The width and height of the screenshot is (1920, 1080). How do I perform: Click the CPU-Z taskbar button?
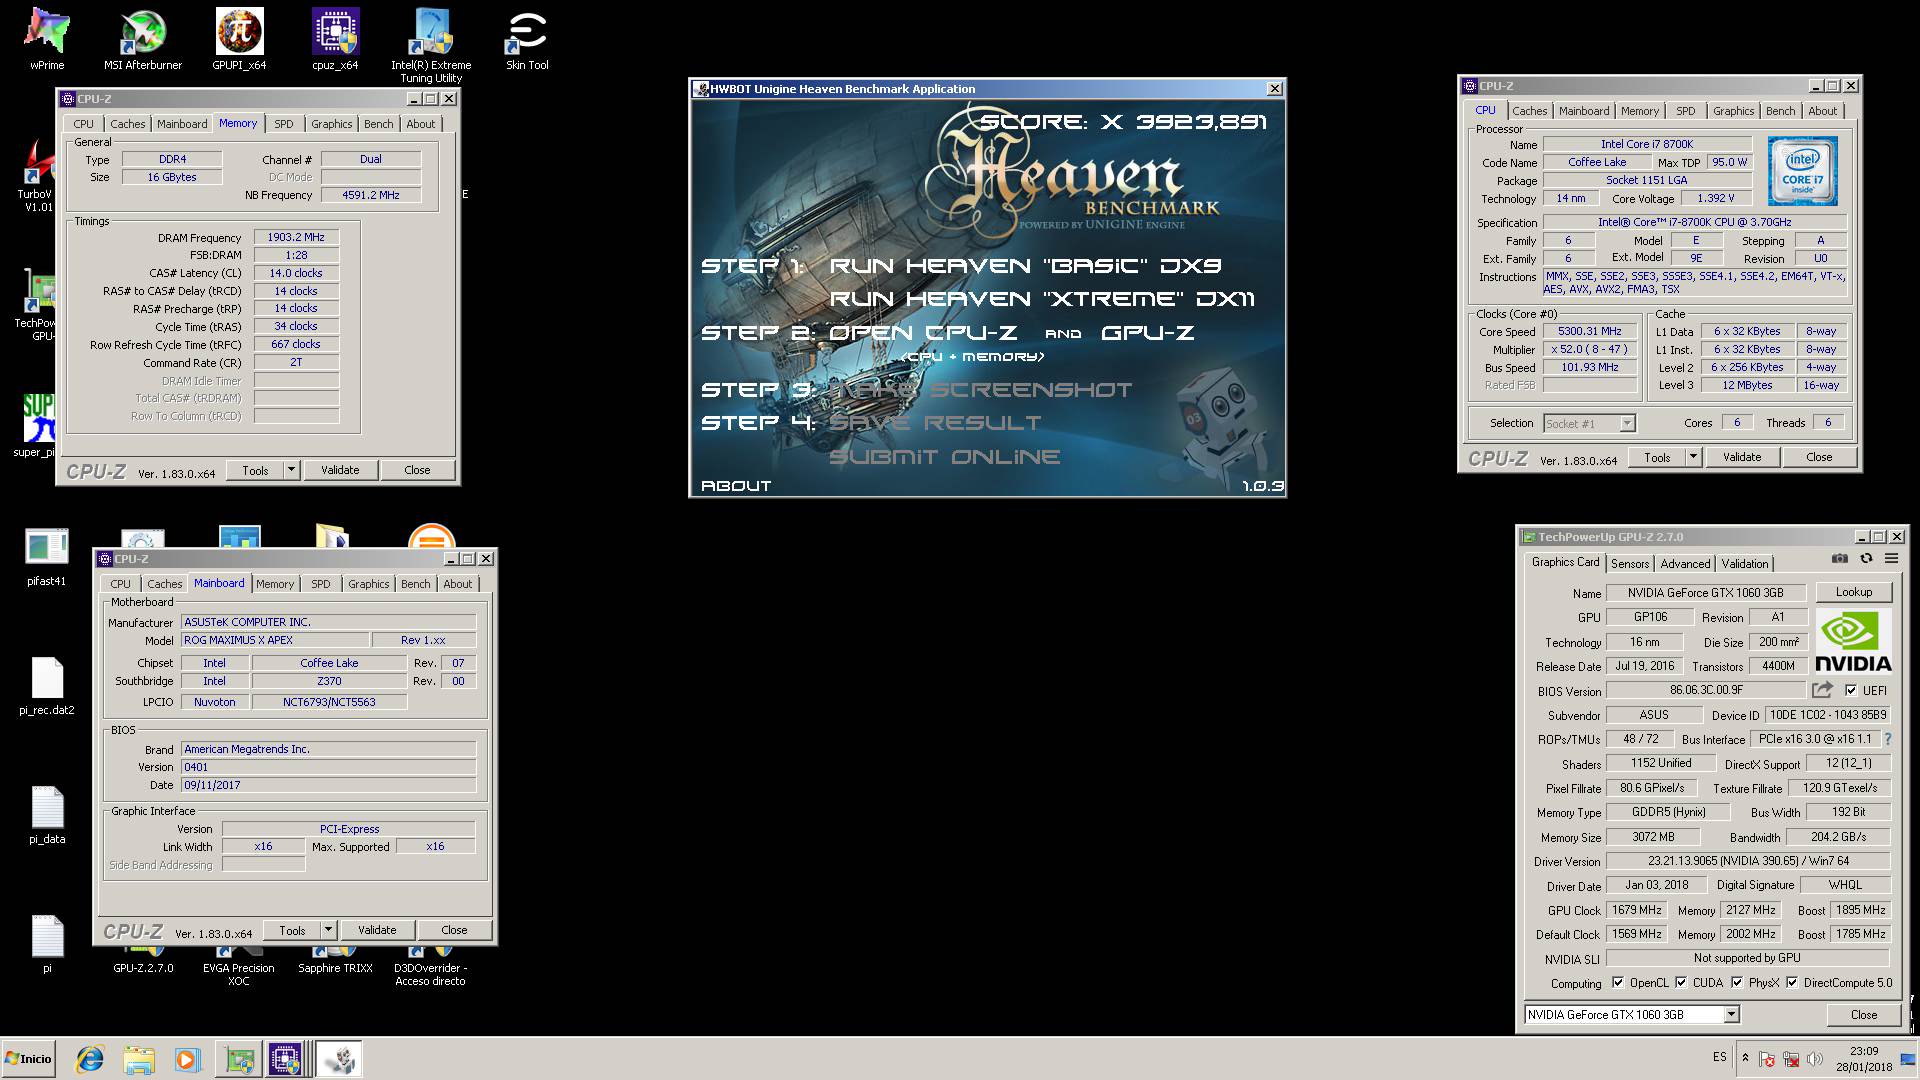click(285, 1059)
